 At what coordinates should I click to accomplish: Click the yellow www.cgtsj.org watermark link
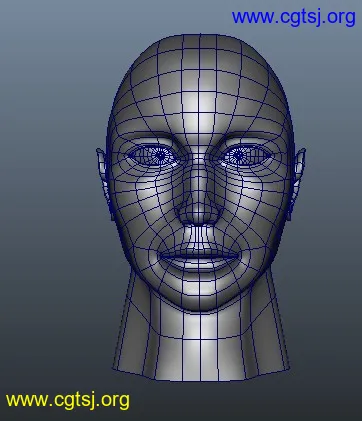[68, 400]
